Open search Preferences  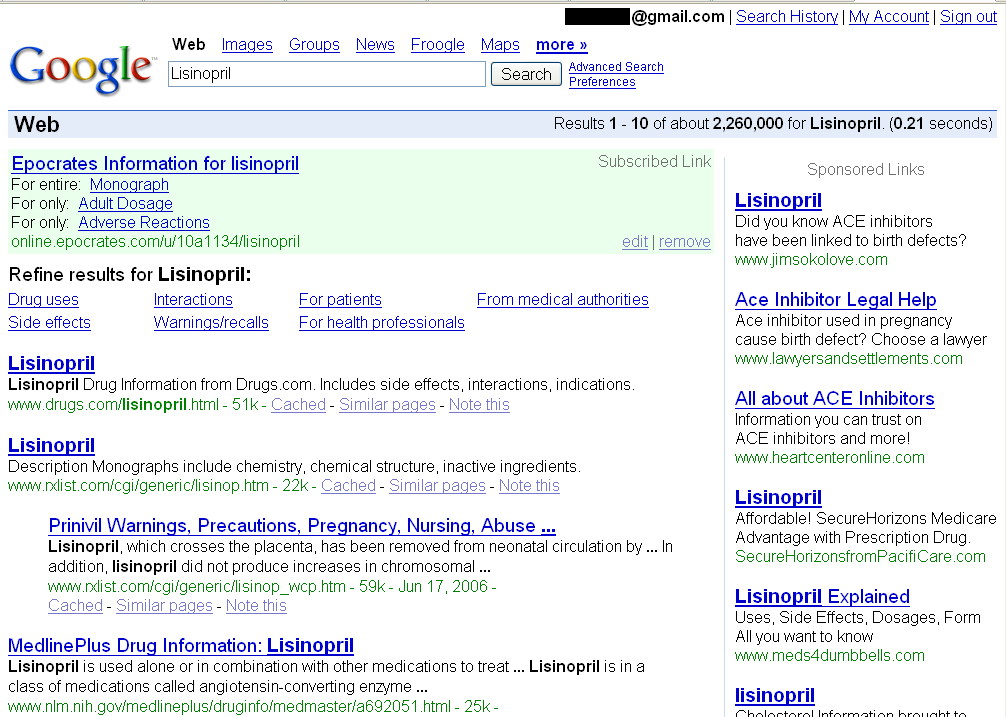coord(602,82)
